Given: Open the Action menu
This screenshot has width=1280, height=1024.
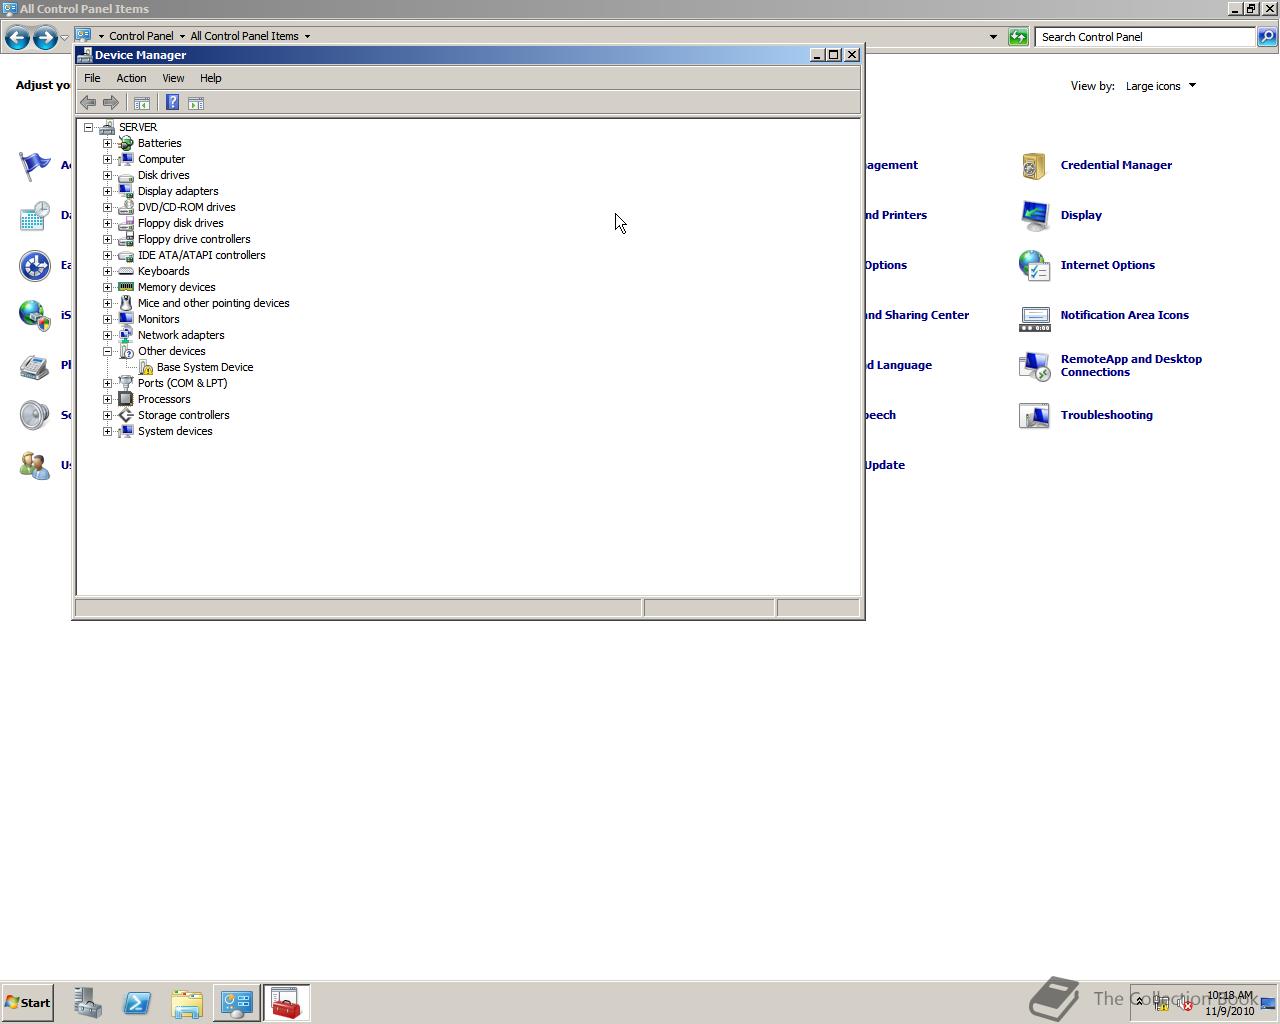Looking at the screenshot, I should 131,78.
